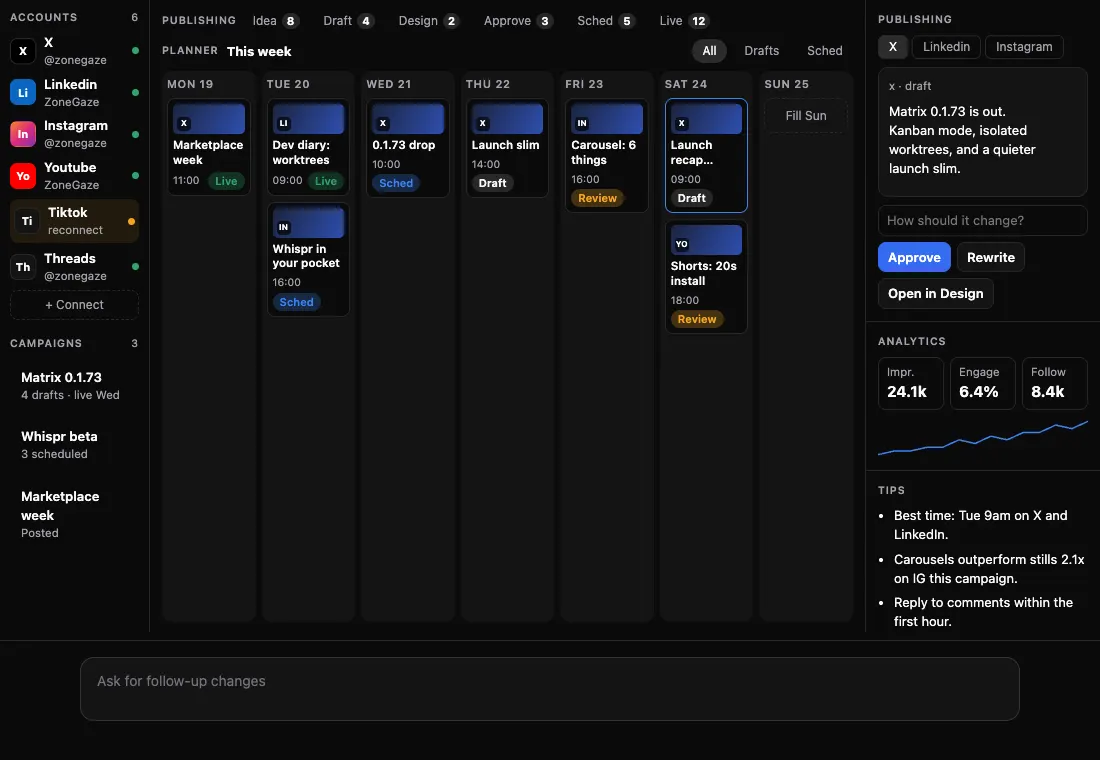This screenshot has width=1100, height=760.
Task: Select the Drafts planner filter
Action: pos(761,51)
